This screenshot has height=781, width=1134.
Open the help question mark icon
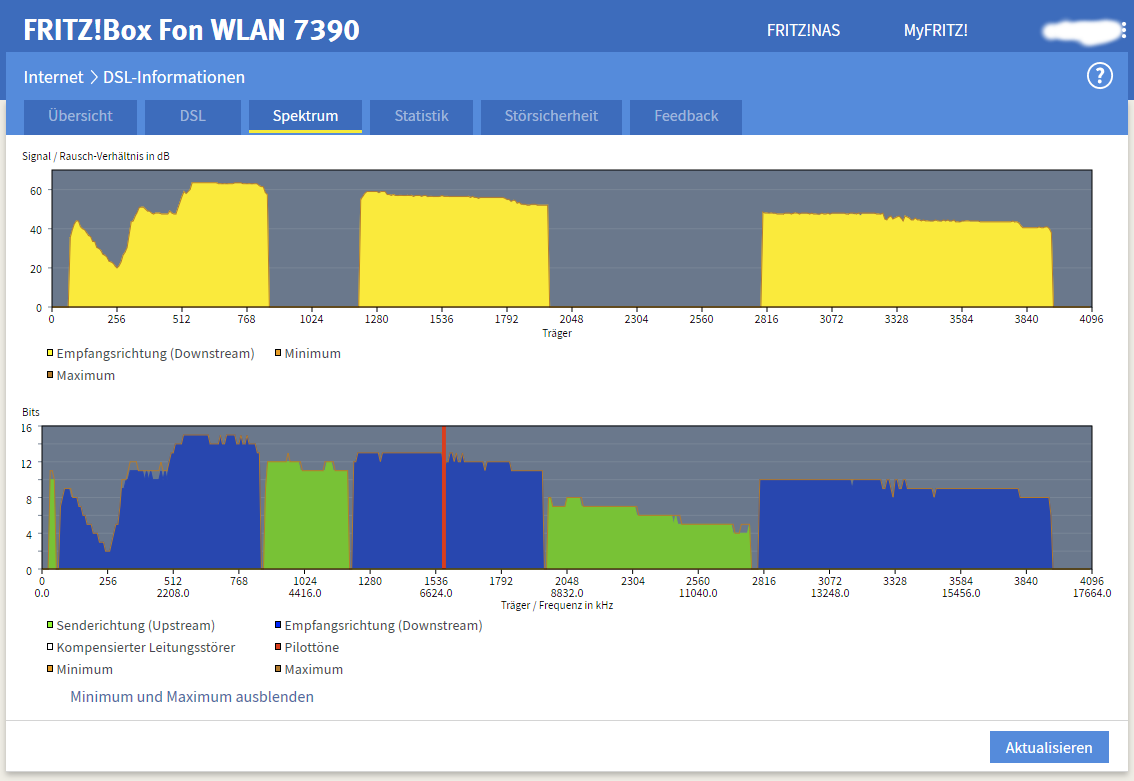pyautogui.click(x=1099, y=76)
